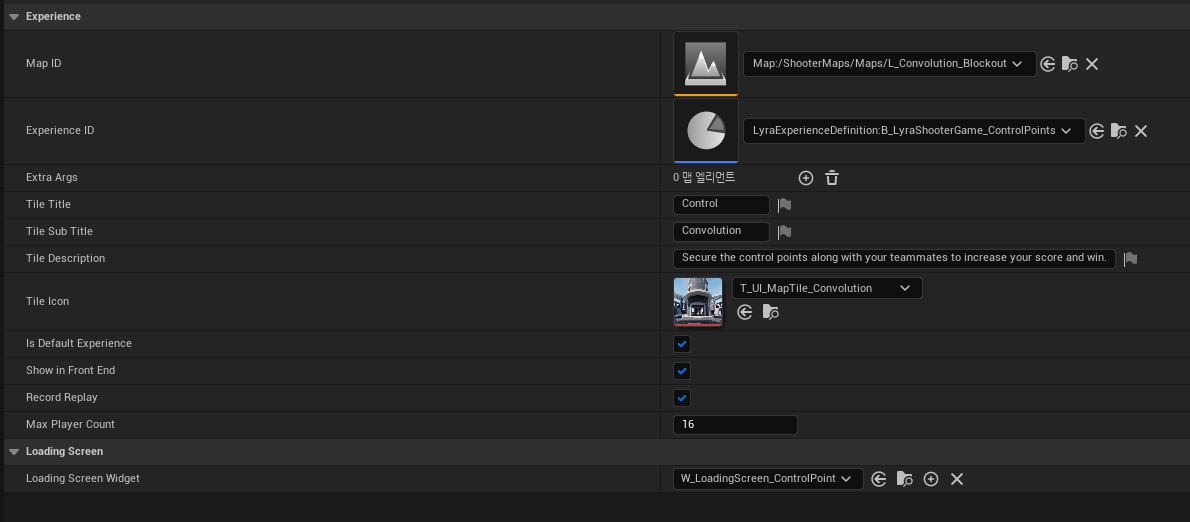Screen dimensions: 1190x522
Task: Select the Tile Description property label
Action: pyautogui.click(x=65, y=259)
